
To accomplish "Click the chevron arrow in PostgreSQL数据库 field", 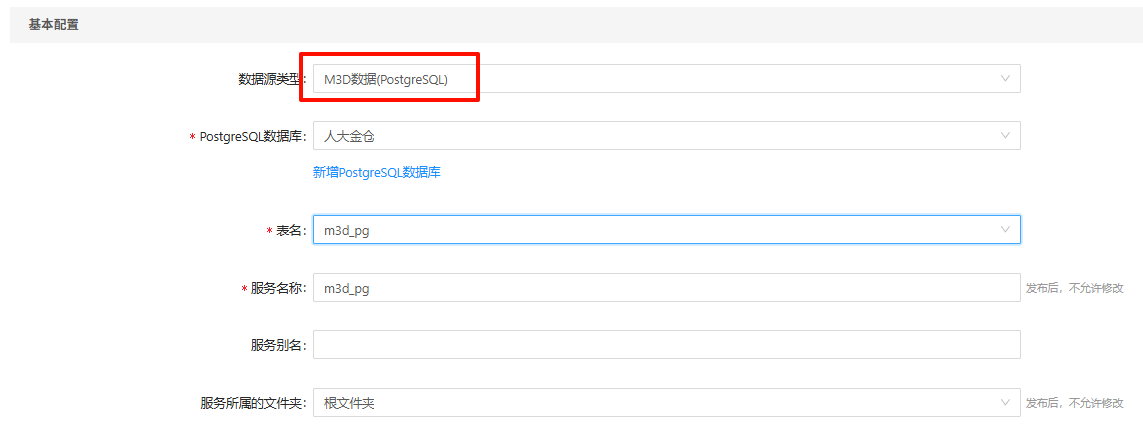I will point(1005,136).
